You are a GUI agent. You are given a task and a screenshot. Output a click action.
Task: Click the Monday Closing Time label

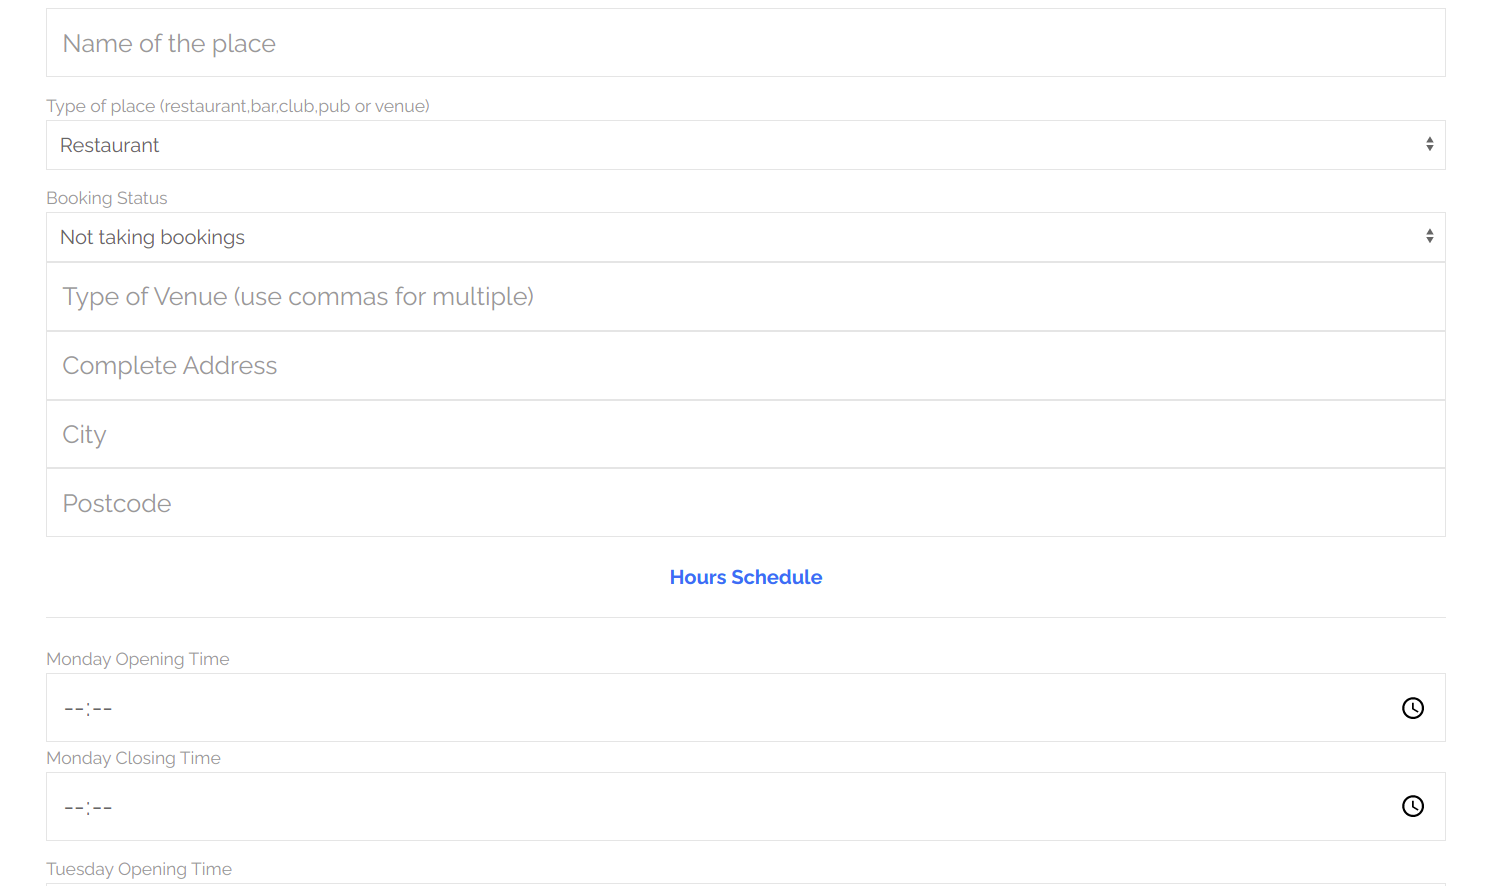pyautogui.click(x=133, y=758)
